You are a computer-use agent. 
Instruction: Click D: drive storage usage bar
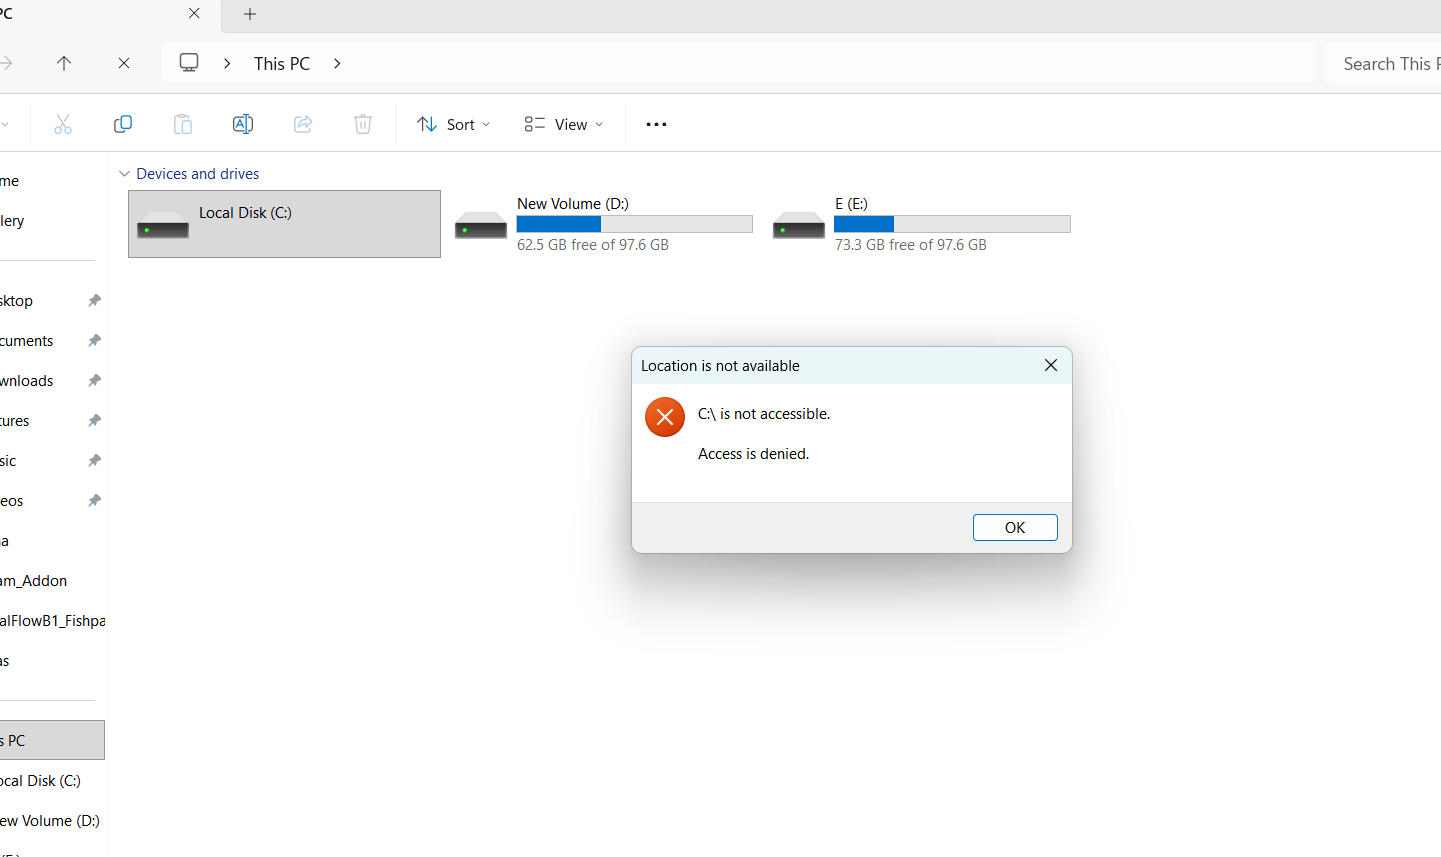634,224
